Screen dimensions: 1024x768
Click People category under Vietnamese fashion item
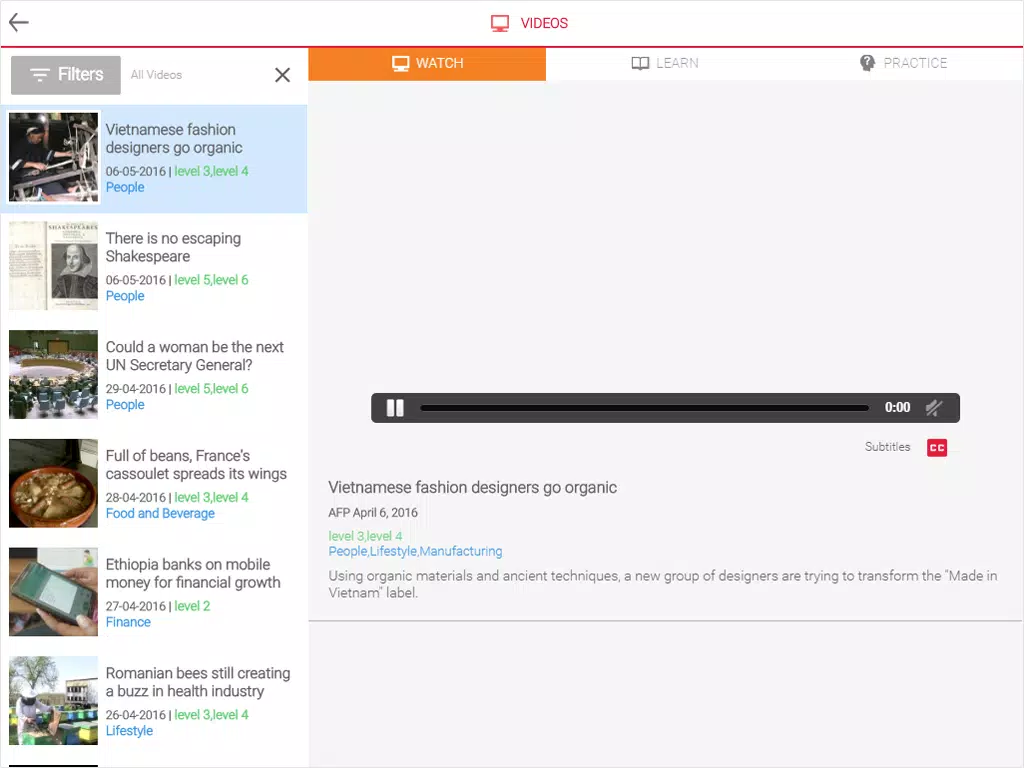[x=125, y=187]
